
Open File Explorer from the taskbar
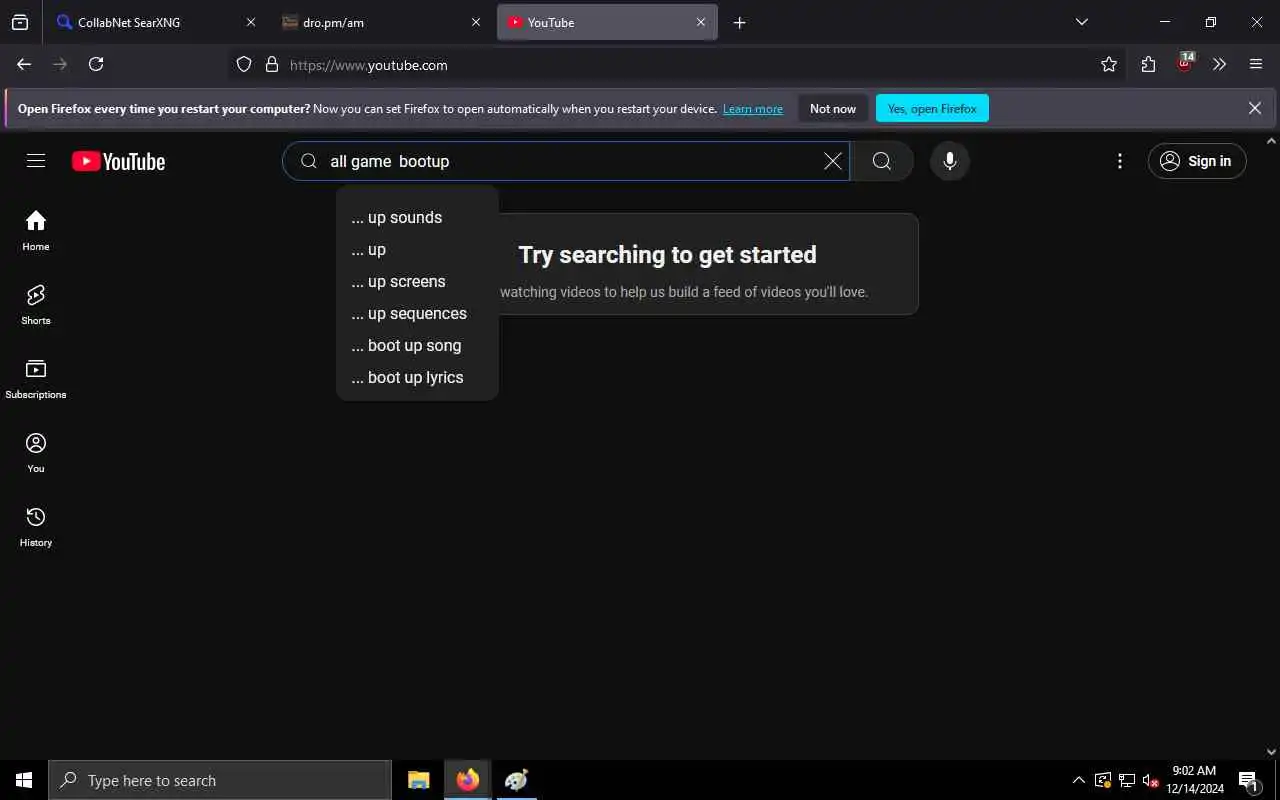[x=418, y=780]
